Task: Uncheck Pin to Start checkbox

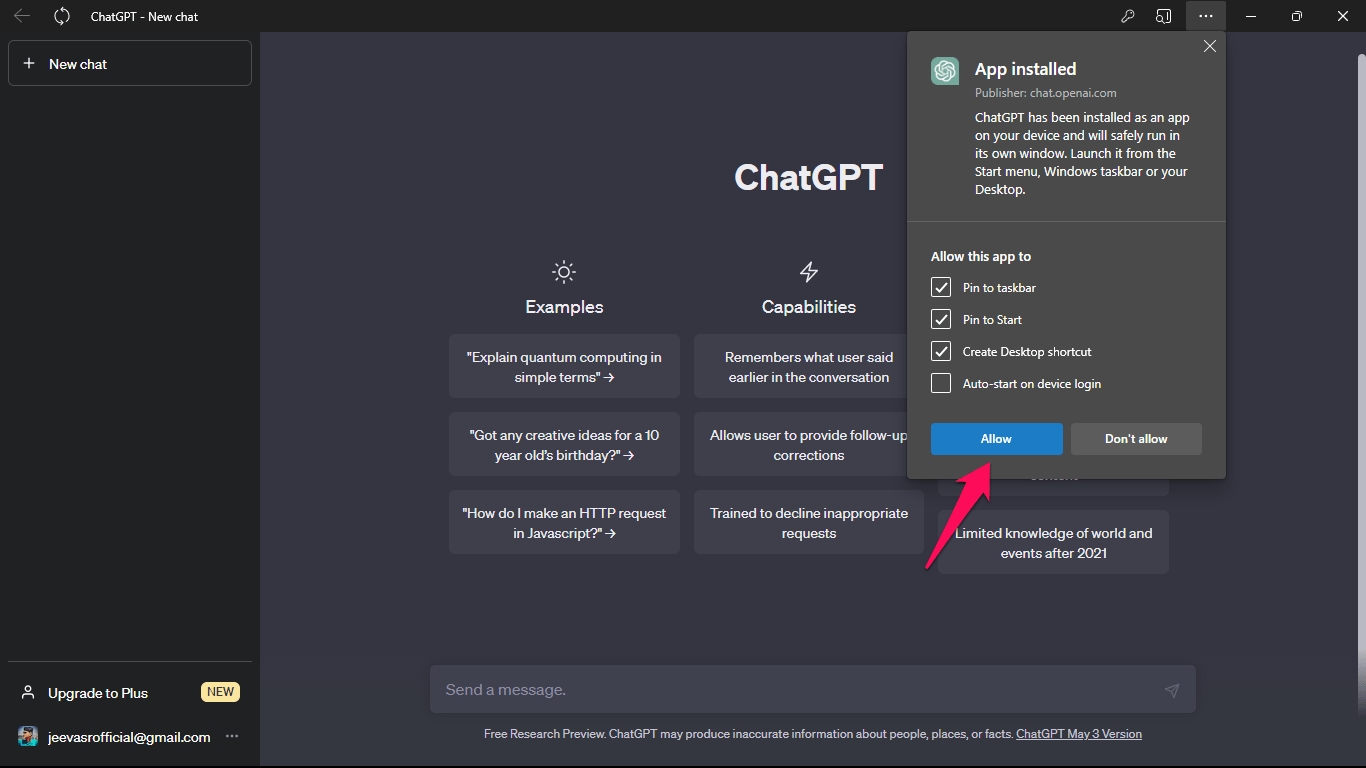Action: coord(941,320)
